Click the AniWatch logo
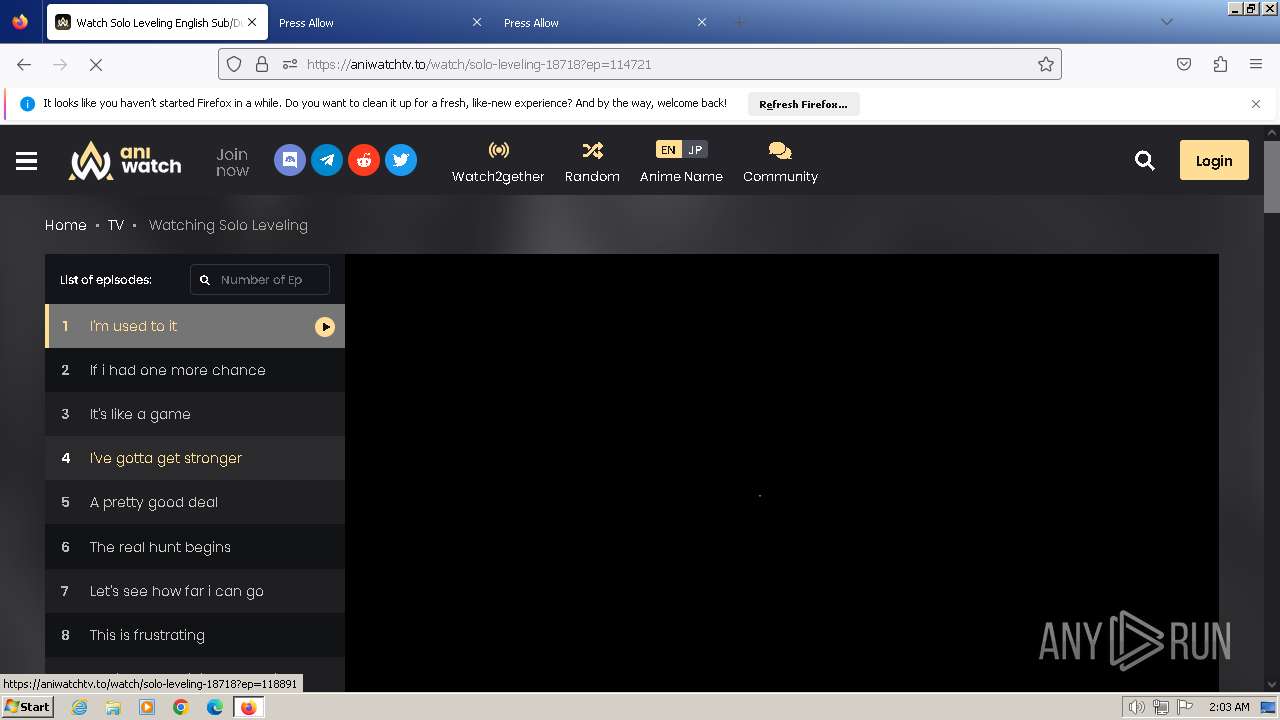1280x720 pixels. coord(125,160)
